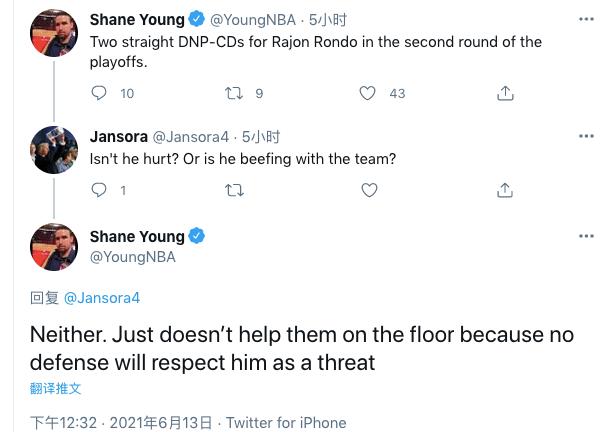
Task: Reply to Shane Young's Rondo tweet
Action: pyautogui.click(x=99, y=93)
